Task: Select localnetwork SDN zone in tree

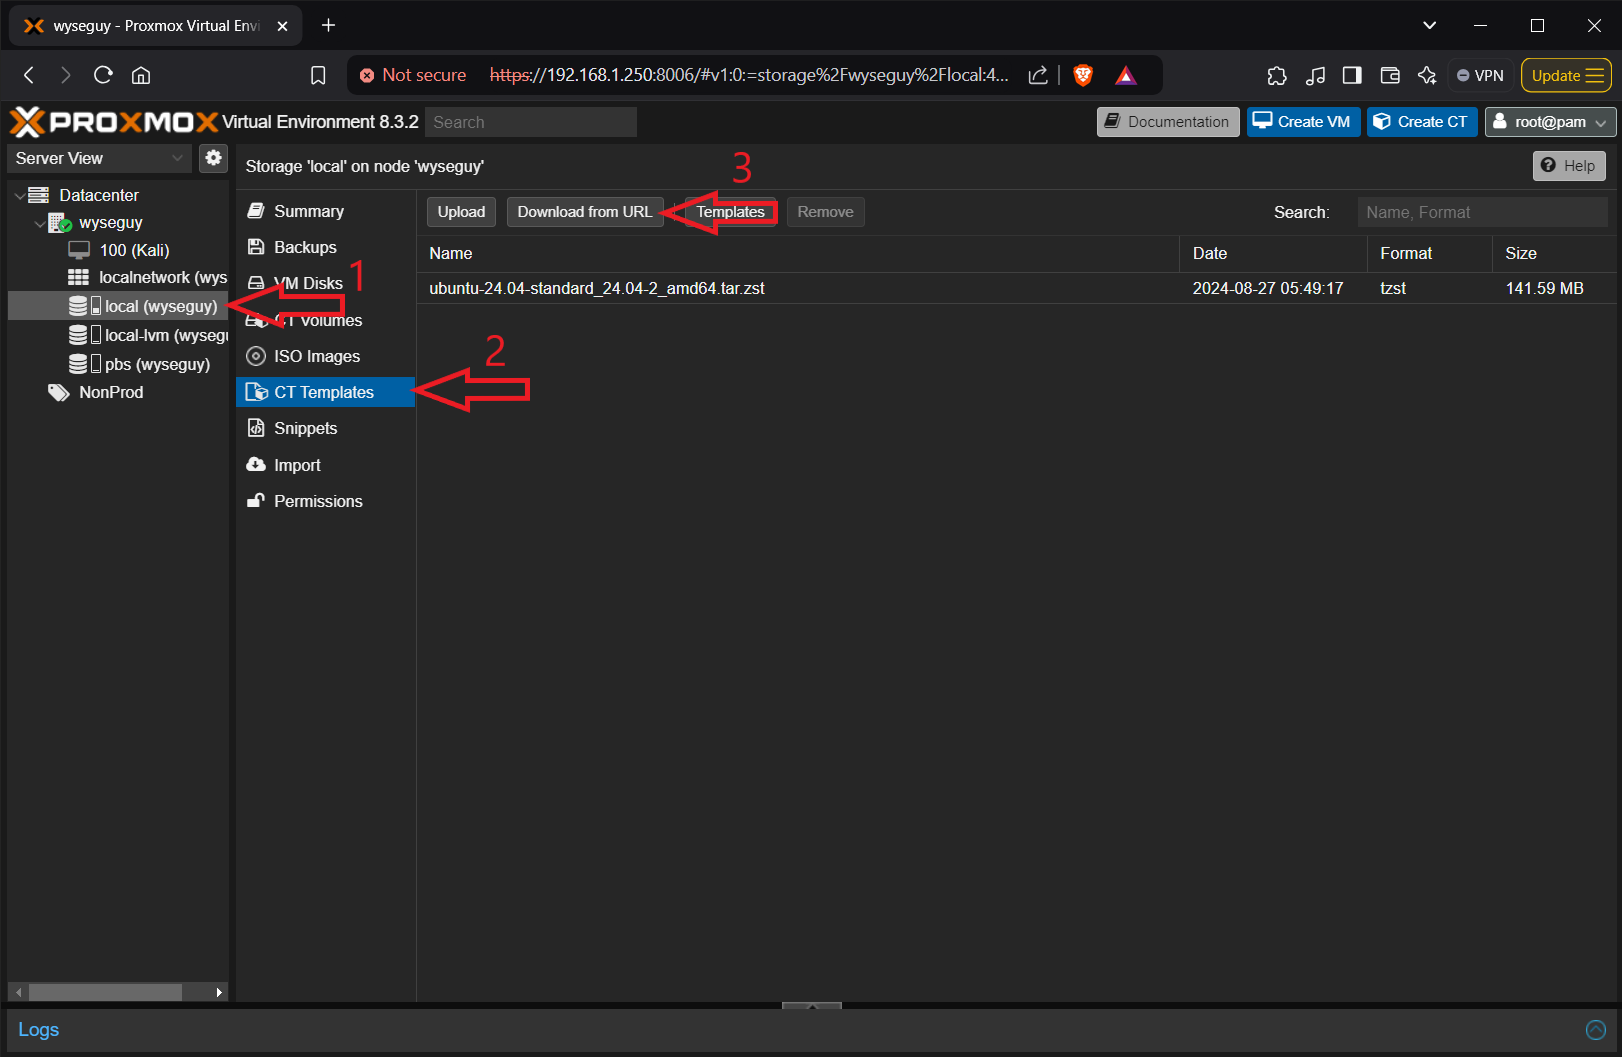Action: point(148,277)
